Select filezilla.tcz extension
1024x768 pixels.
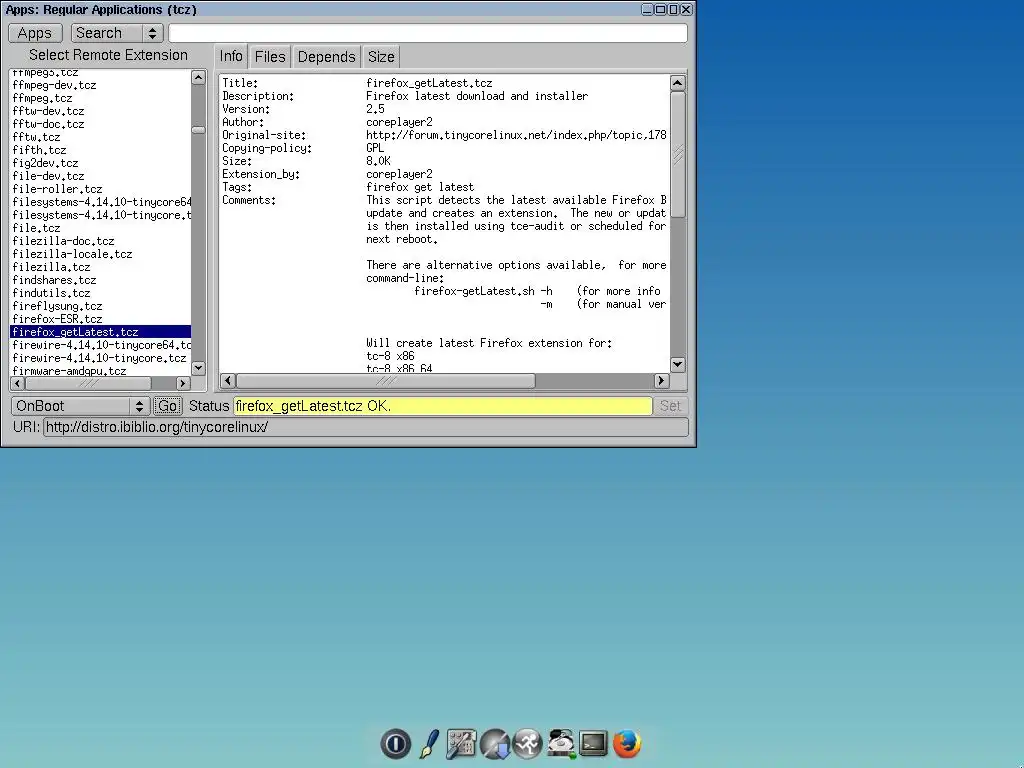pyautogui.click(x=101, y=267)
